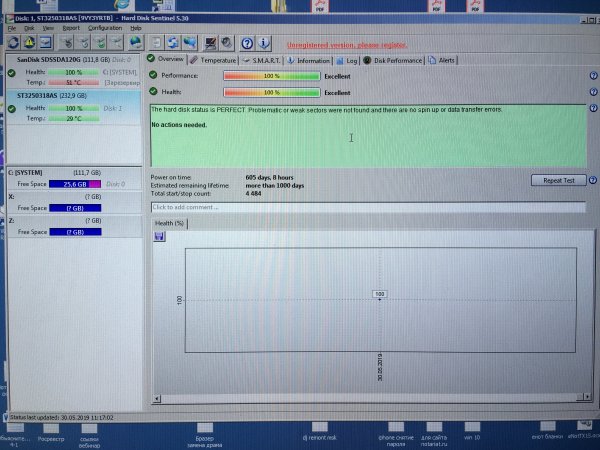The height and width of the screenshot is (450, 600).
Task: Open the Disk Performance tab
Action: point(396,60)
